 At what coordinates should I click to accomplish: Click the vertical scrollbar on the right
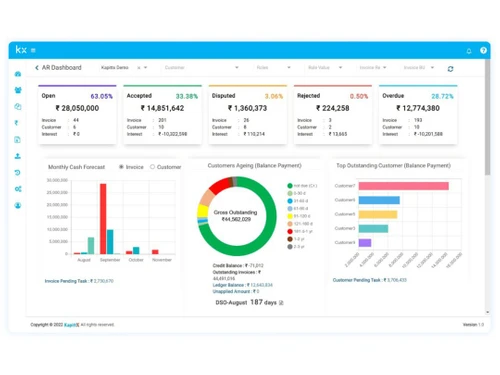[x=488, y=117]
